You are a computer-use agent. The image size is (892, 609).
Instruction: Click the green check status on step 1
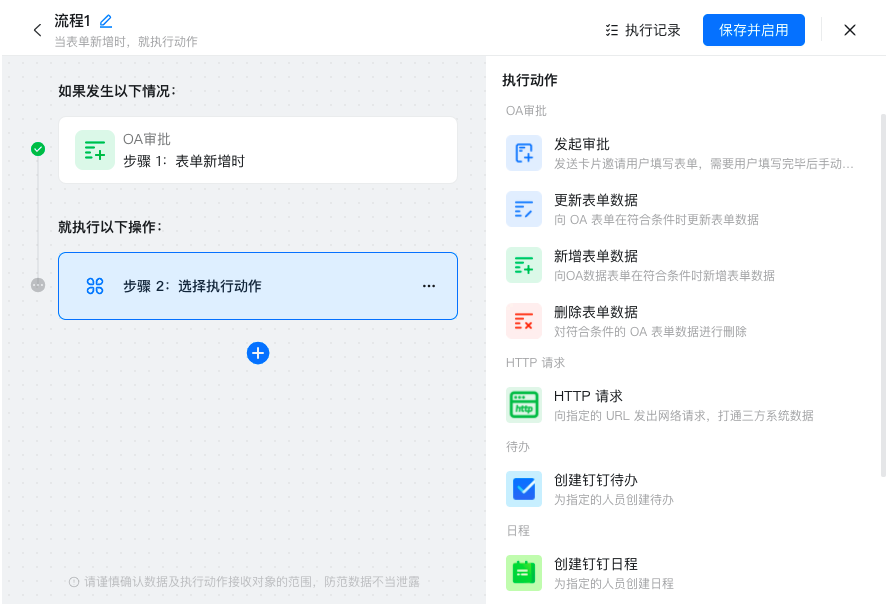(38, 149)
